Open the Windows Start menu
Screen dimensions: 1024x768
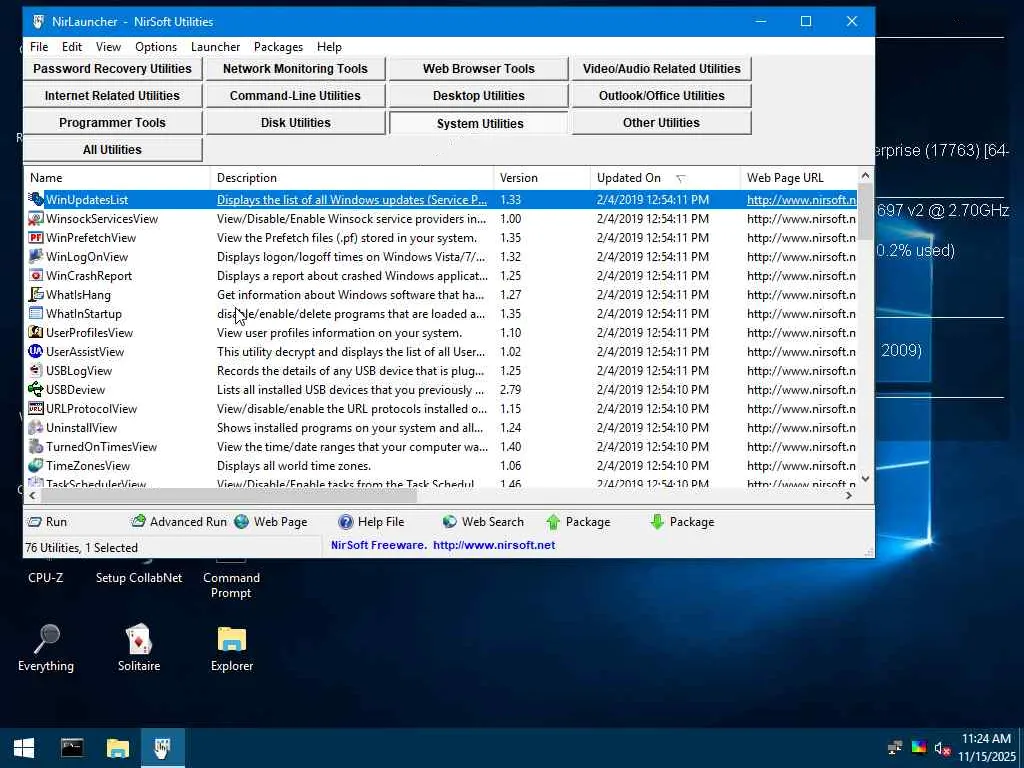pyautogui.click(x=24, y=748)
